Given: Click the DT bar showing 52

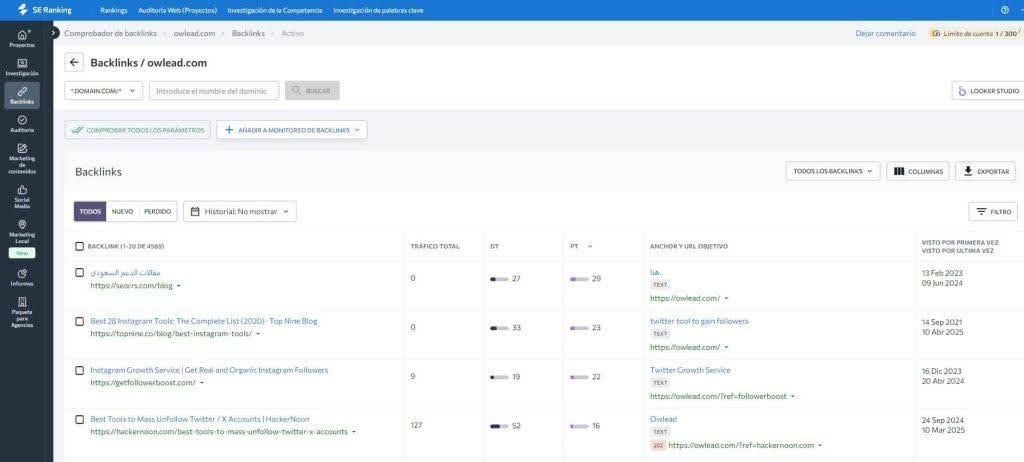Looking at the screenshot, I should coord(499,426).
